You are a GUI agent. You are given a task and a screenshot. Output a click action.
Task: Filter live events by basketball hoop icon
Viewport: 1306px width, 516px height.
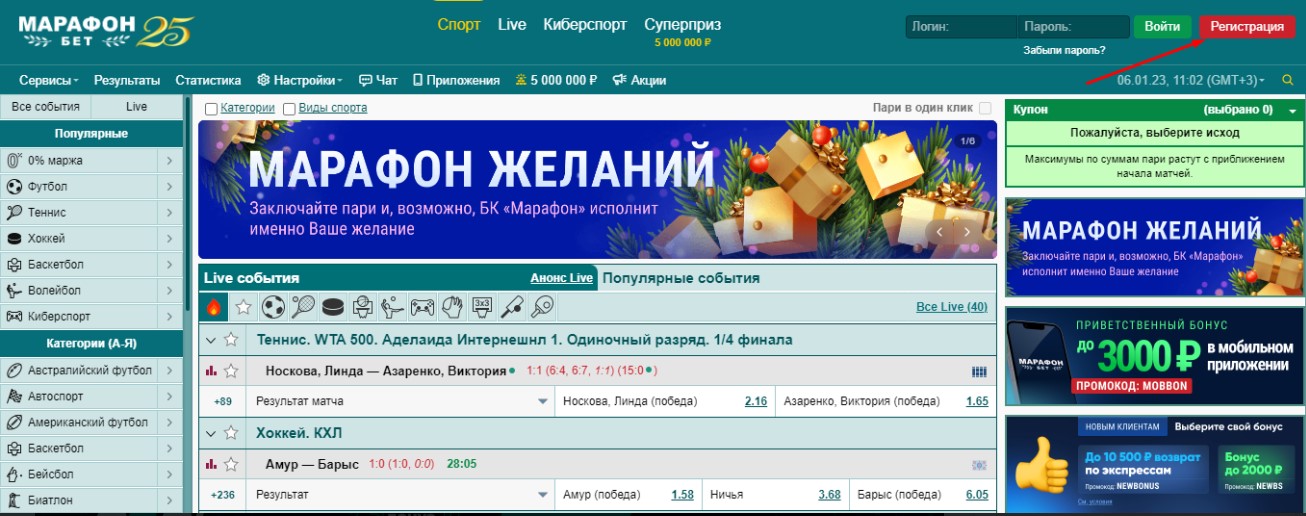pyautogui.click(x=363, y=306)
